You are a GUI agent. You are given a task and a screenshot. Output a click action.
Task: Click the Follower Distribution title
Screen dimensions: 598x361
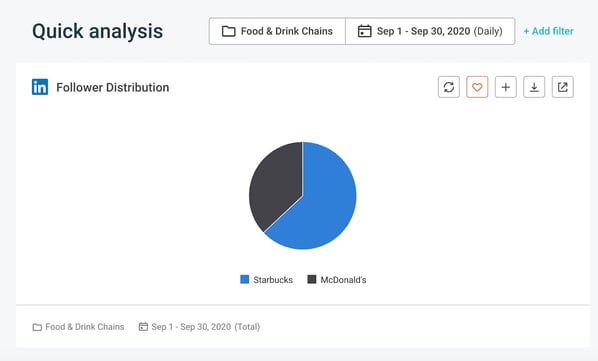coord(113,87)
